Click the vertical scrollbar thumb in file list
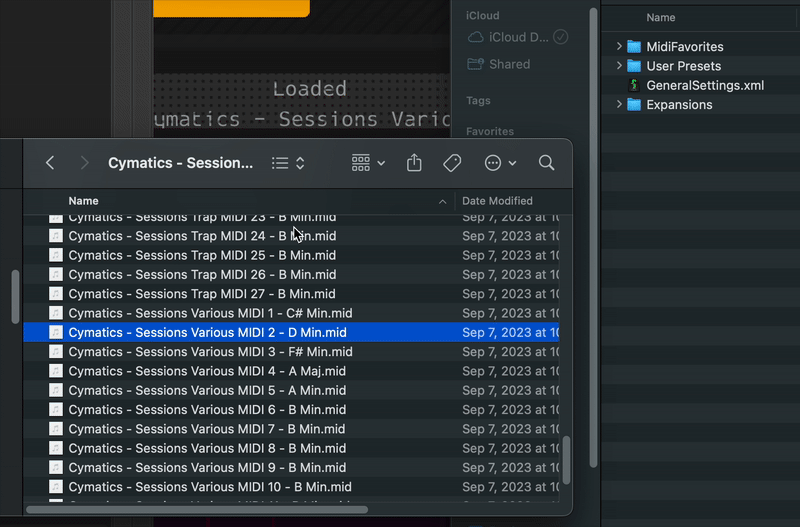The width and height of the screenshot is (800, 527). tap(566, 460)
